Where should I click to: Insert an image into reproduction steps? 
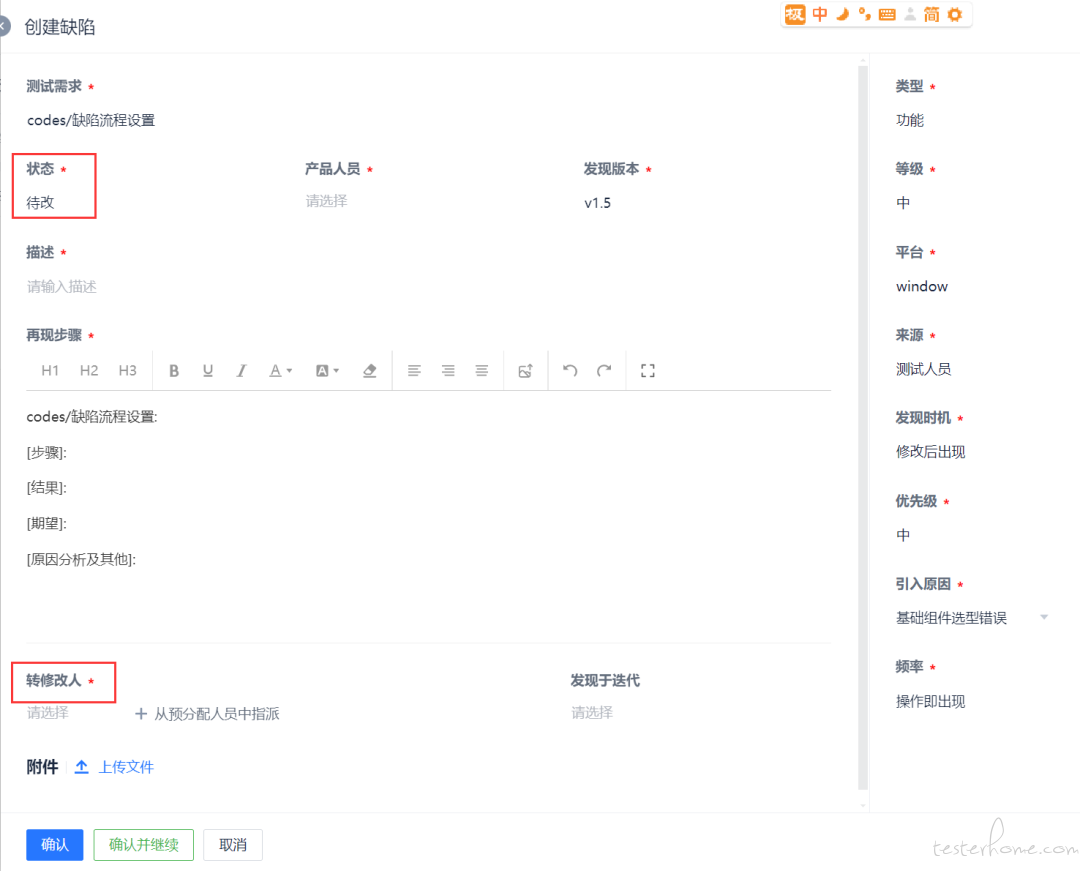pyautogui.click(x=525, y=371)
